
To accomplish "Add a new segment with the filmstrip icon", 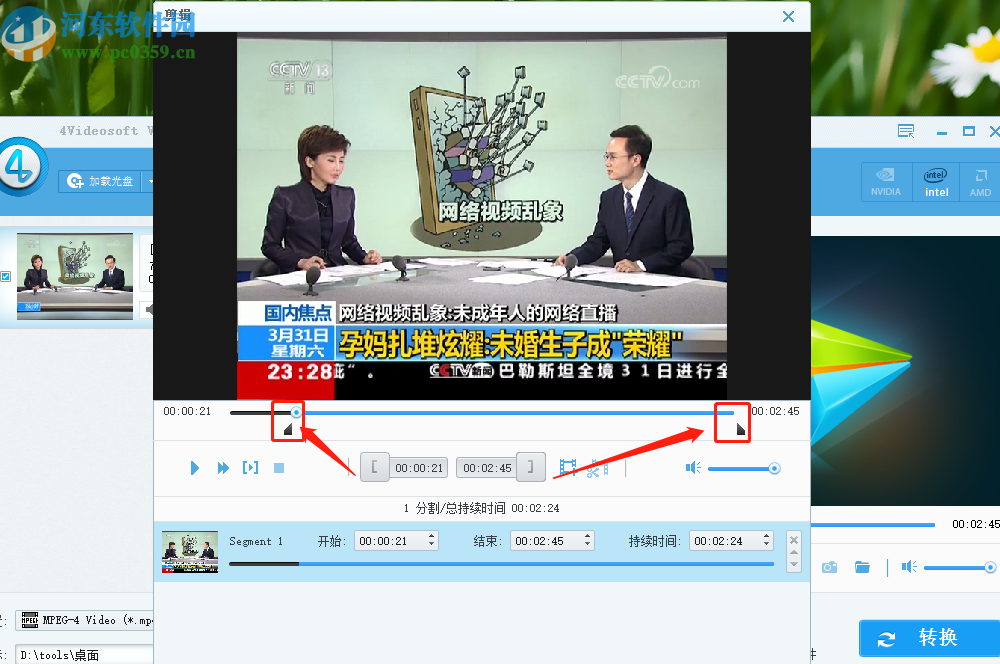I will (568, 468).
